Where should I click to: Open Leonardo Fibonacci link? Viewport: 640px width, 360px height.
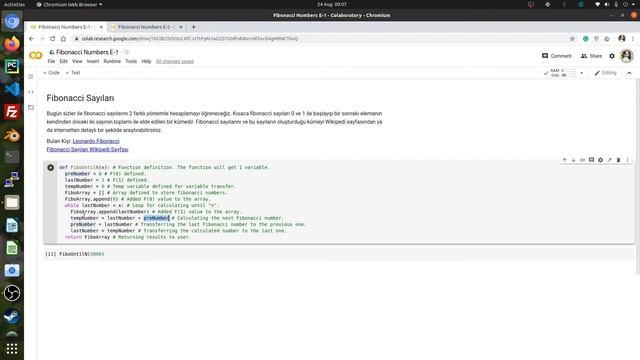[x=96, y=141]
